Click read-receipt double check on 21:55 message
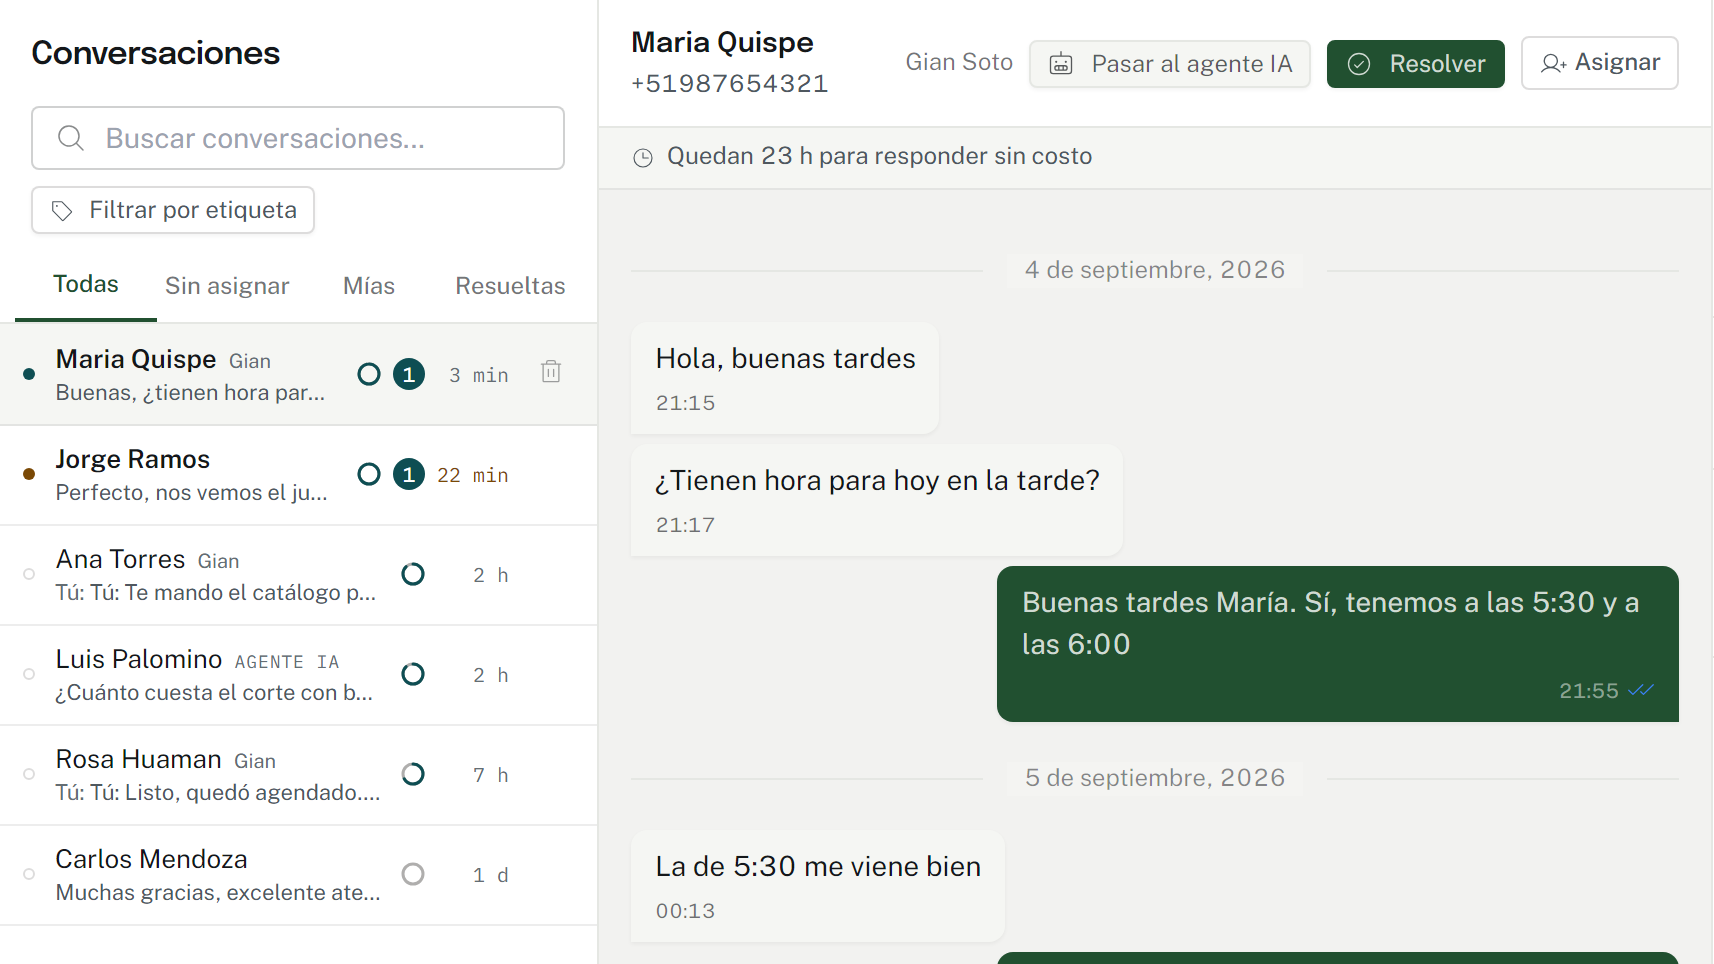This screenshot has width=1714, height=964. coord(1641,690)
